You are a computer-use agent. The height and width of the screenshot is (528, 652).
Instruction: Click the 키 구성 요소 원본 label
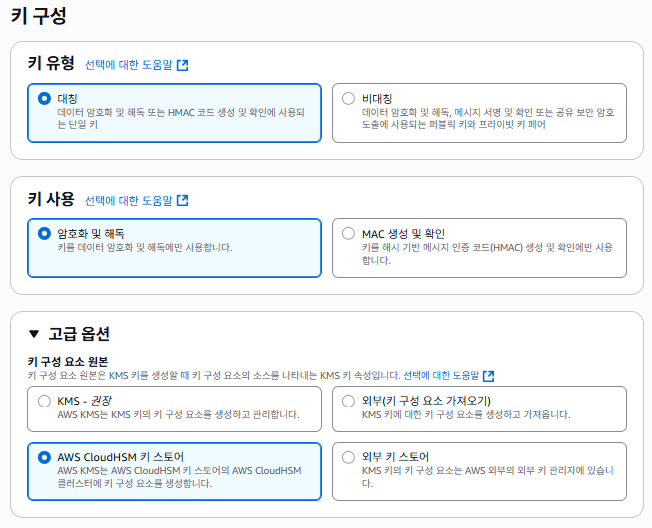(x=68, y=362)
